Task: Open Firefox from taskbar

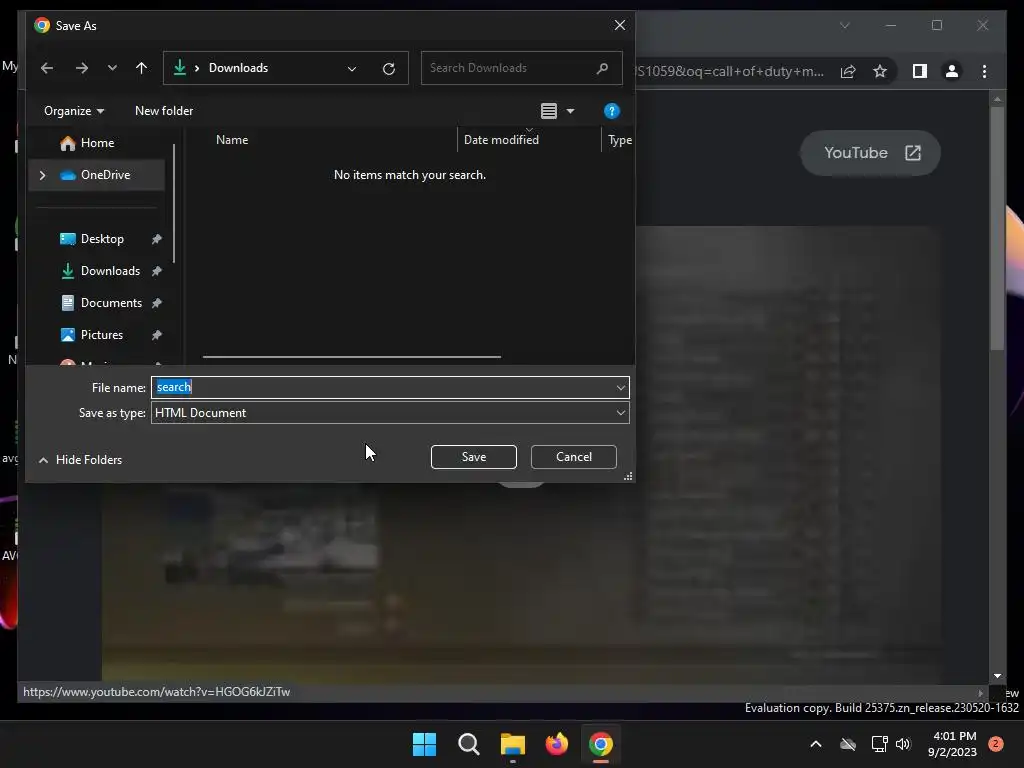Action: [x=557, y=744]
